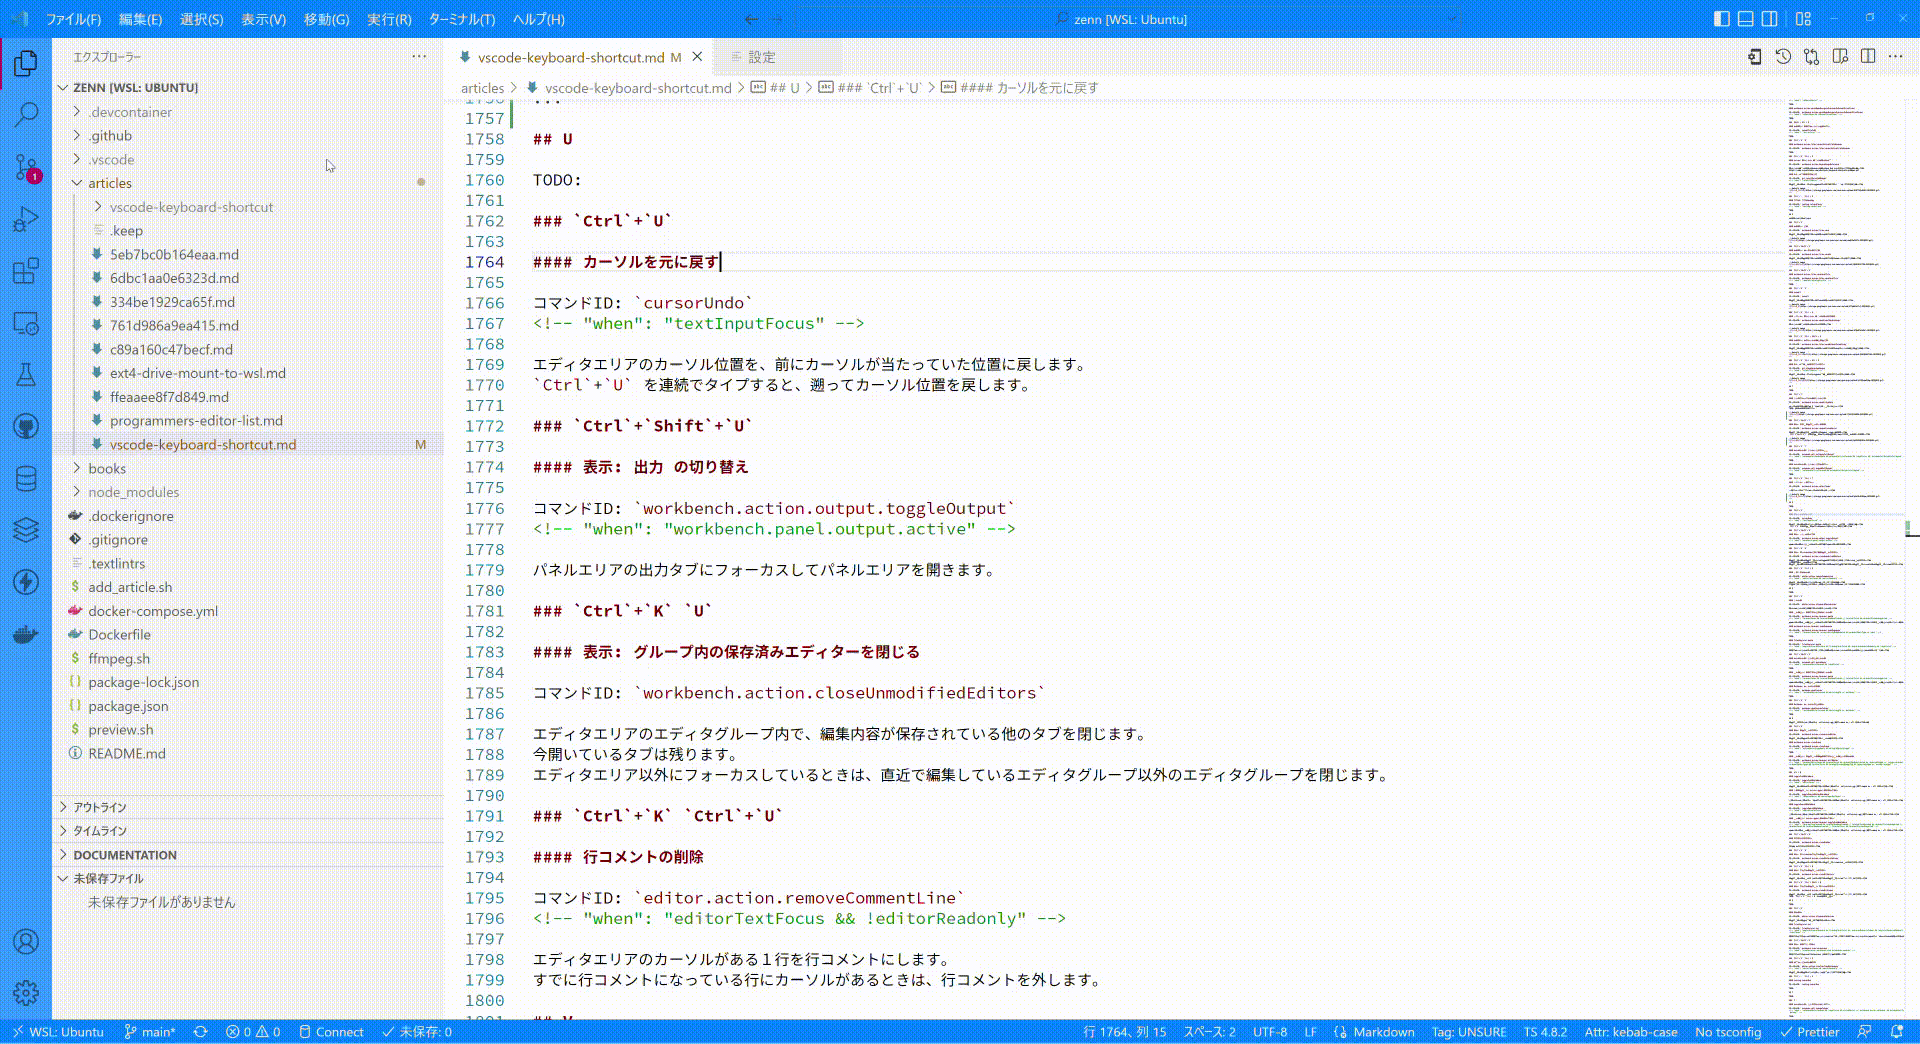Click the Go Back arrow in title bar
Image resolution: width=1920 pixels, height=1044 pixels.
point(752,19)
